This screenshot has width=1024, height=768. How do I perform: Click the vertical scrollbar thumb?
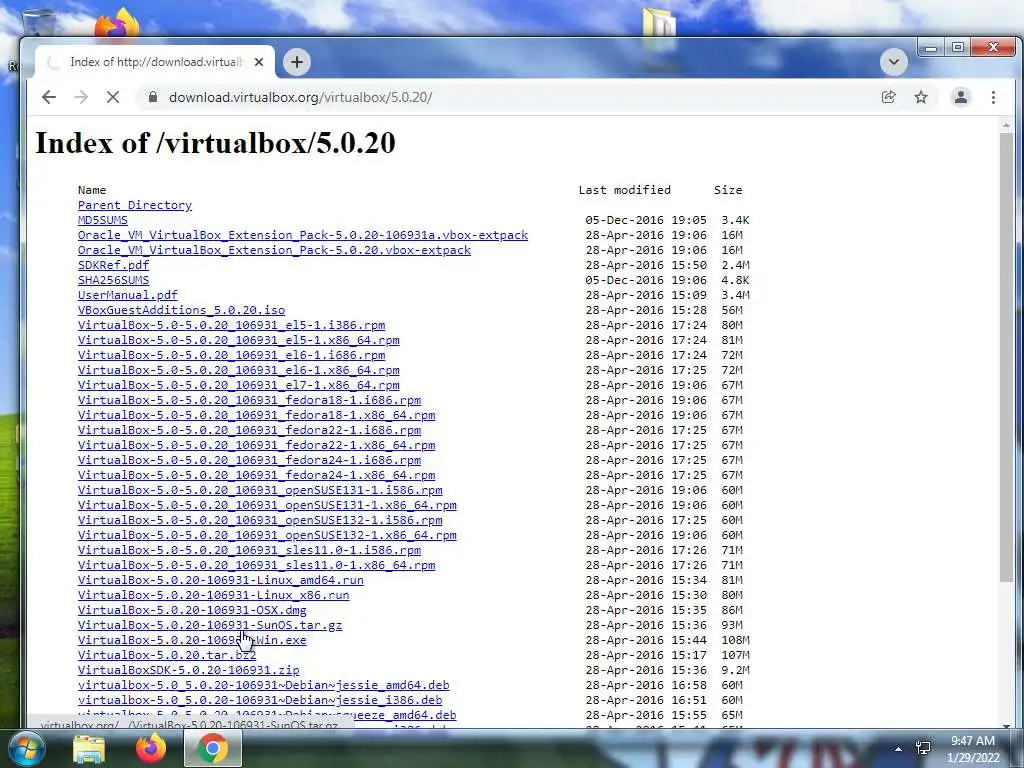[x=1006, y=357]
